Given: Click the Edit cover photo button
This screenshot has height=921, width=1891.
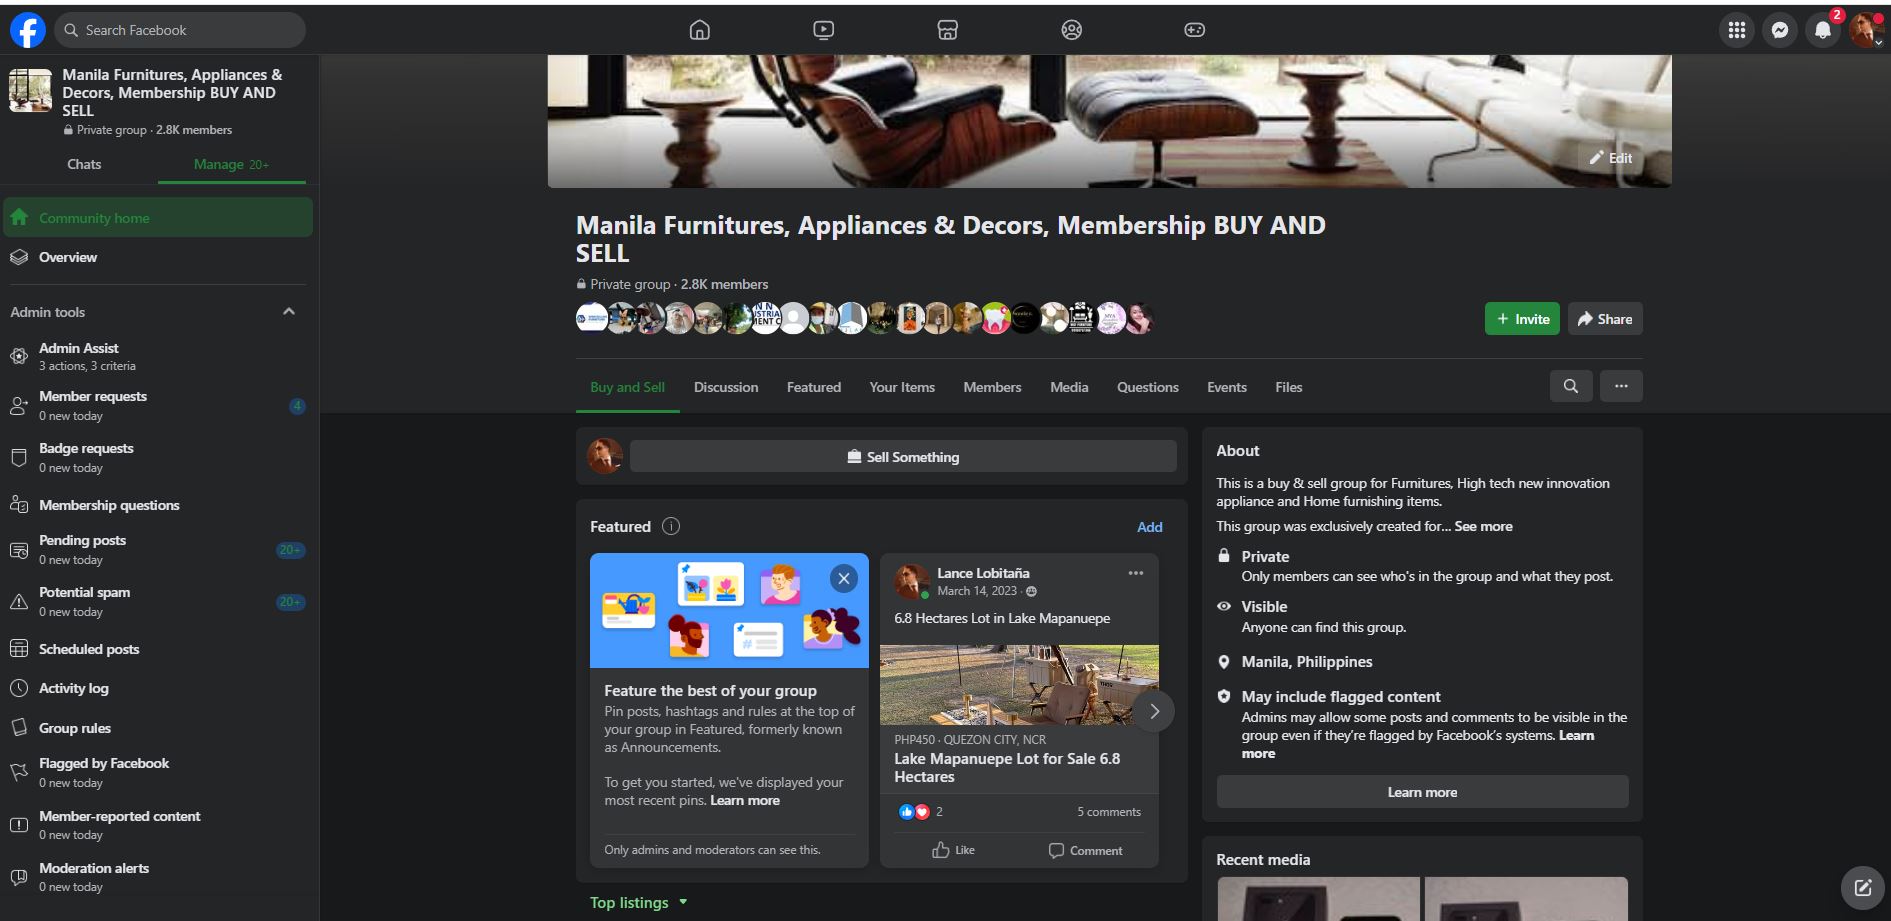Looking at the screenshot, I should (x=1610, y=158).
